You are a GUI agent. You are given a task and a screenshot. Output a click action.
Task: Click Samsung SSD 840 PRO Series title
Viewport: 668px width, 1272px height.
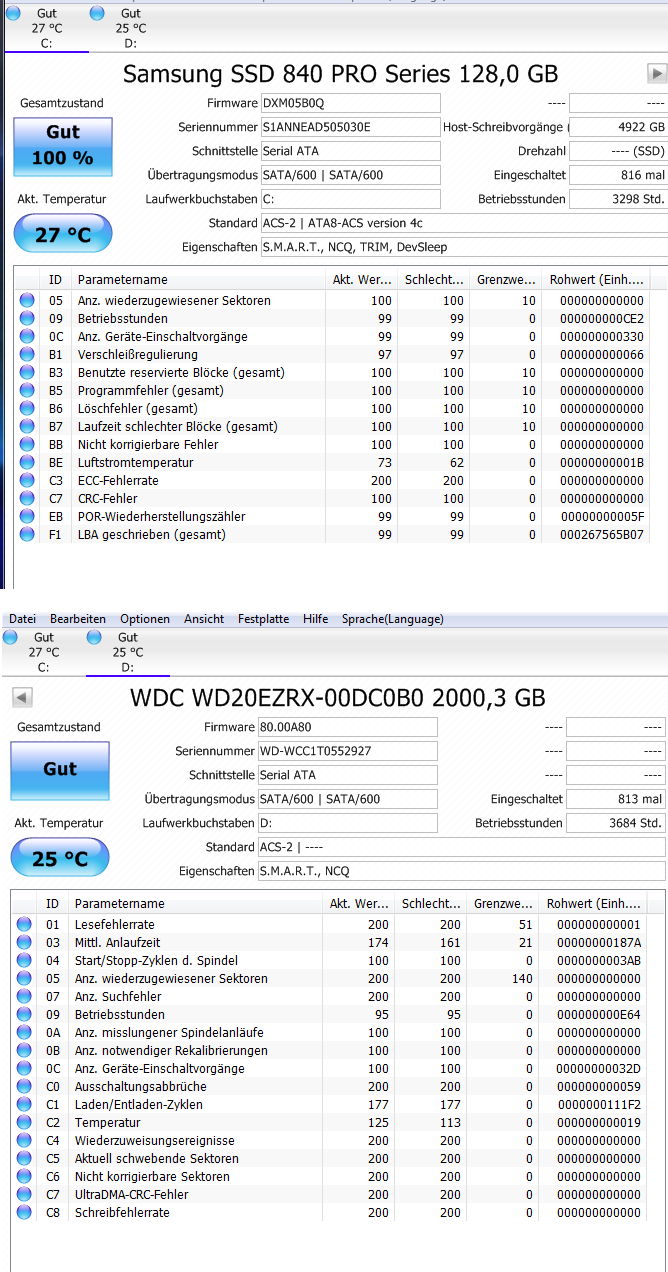(x=340, y=73)
